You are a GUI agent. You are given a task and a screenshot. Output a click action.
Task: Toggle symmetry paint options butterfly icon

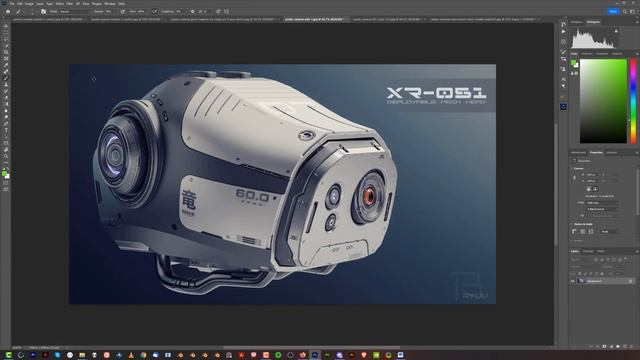click(227, 11)
